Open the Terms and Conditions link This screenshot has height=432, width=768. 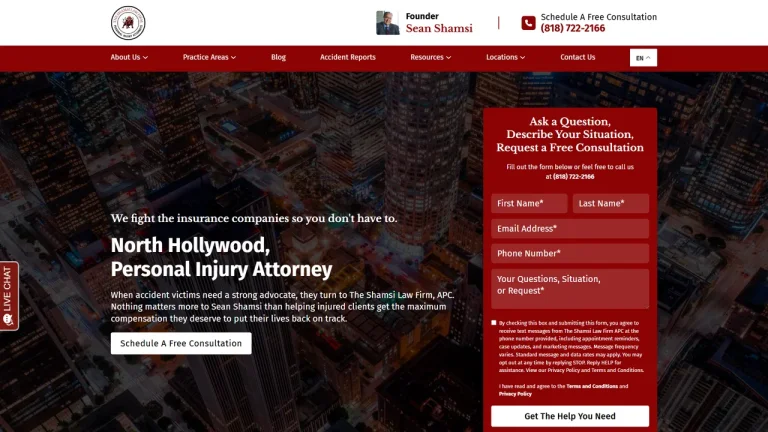tap(592, 386)
